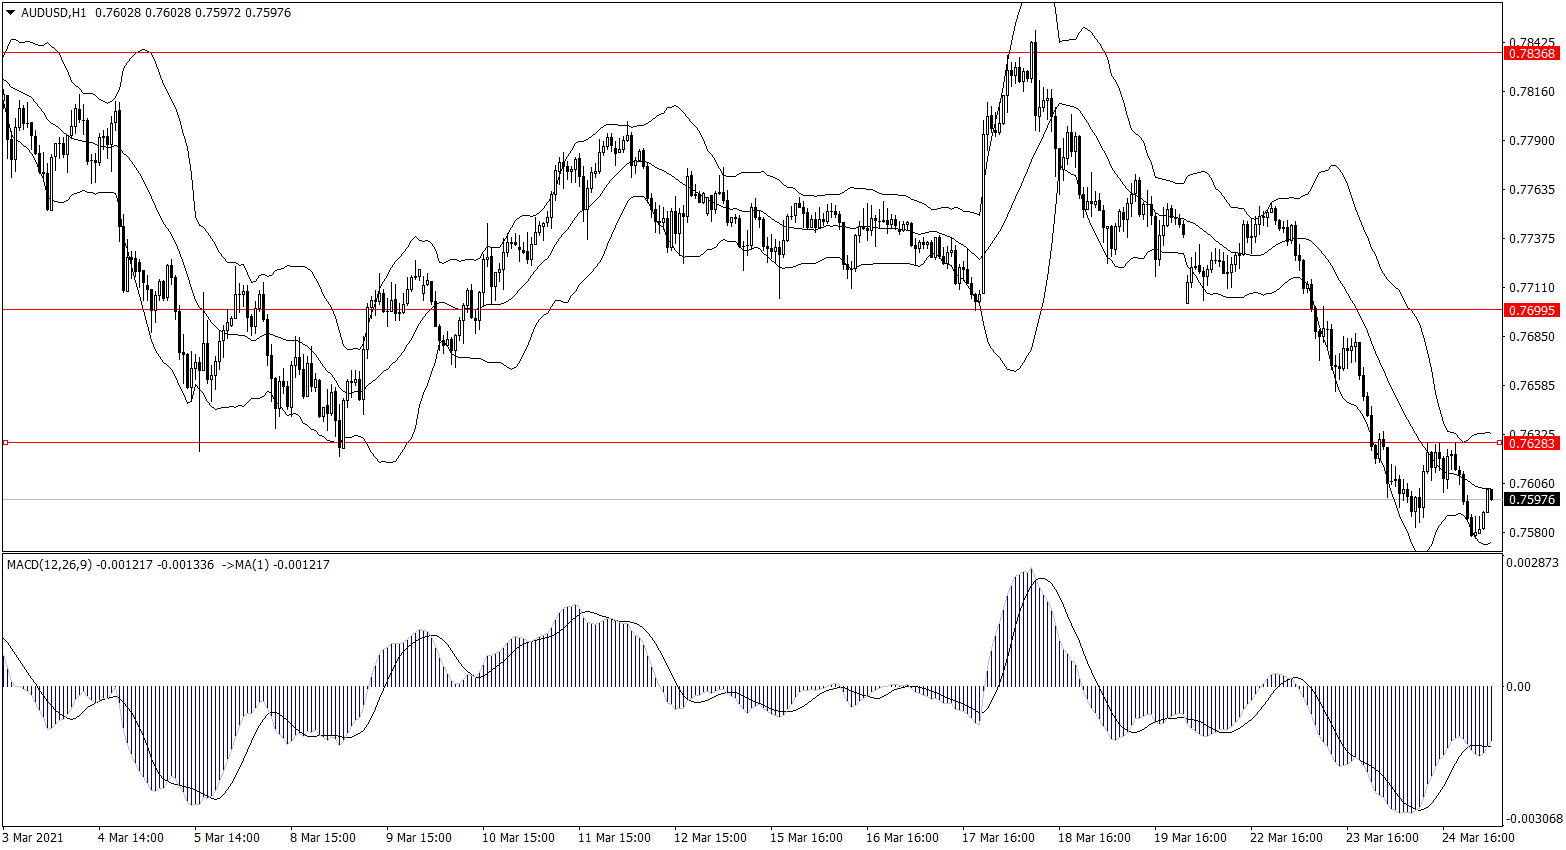Click the 0.77375 price scale value
This screenshot has width=1566, height=850.
point(1531,239)
